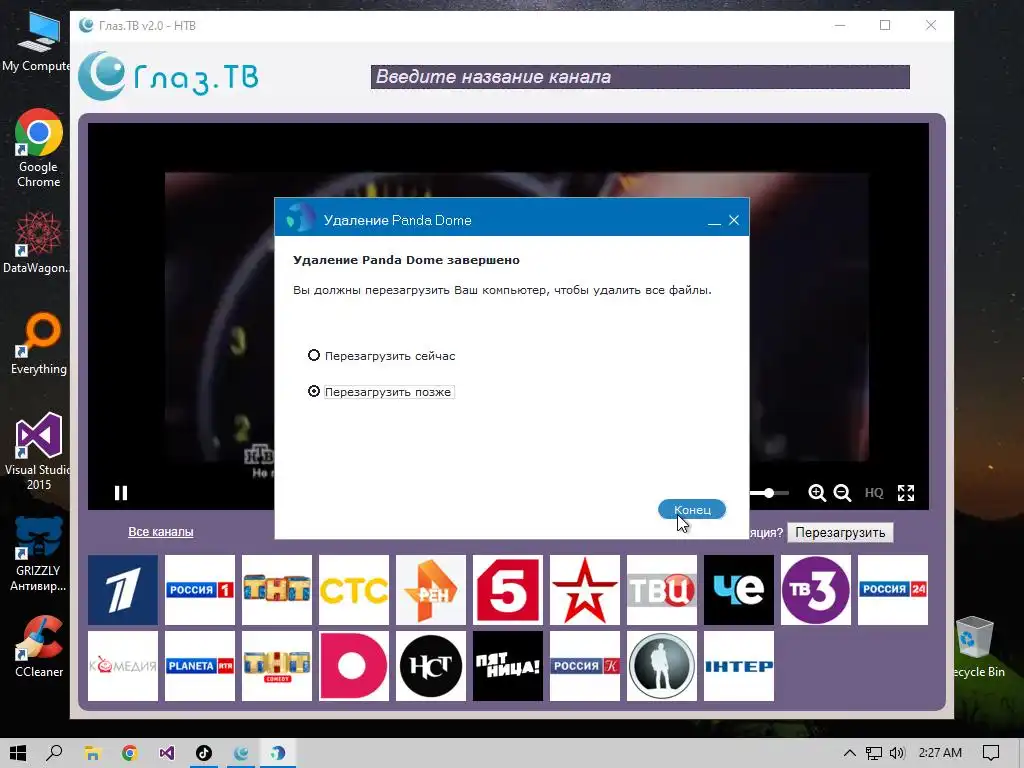1024x768 pixels.
Task: Open My Computer desktop icon
Action: (x=39, y=42)
